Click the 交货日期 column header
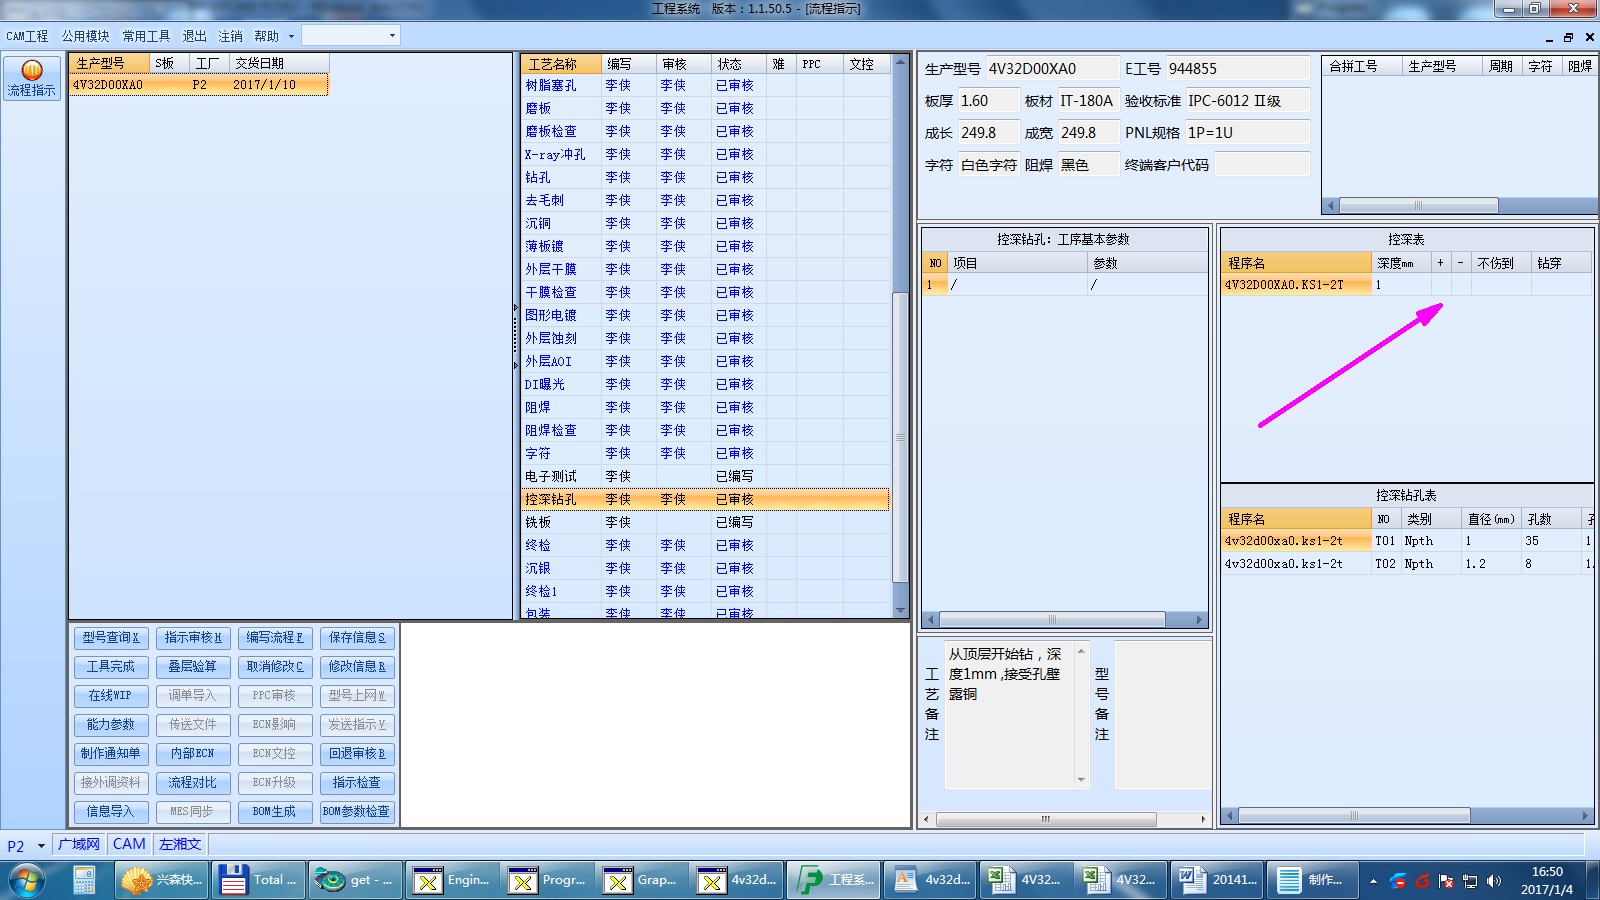 click(x=279, y=63)
